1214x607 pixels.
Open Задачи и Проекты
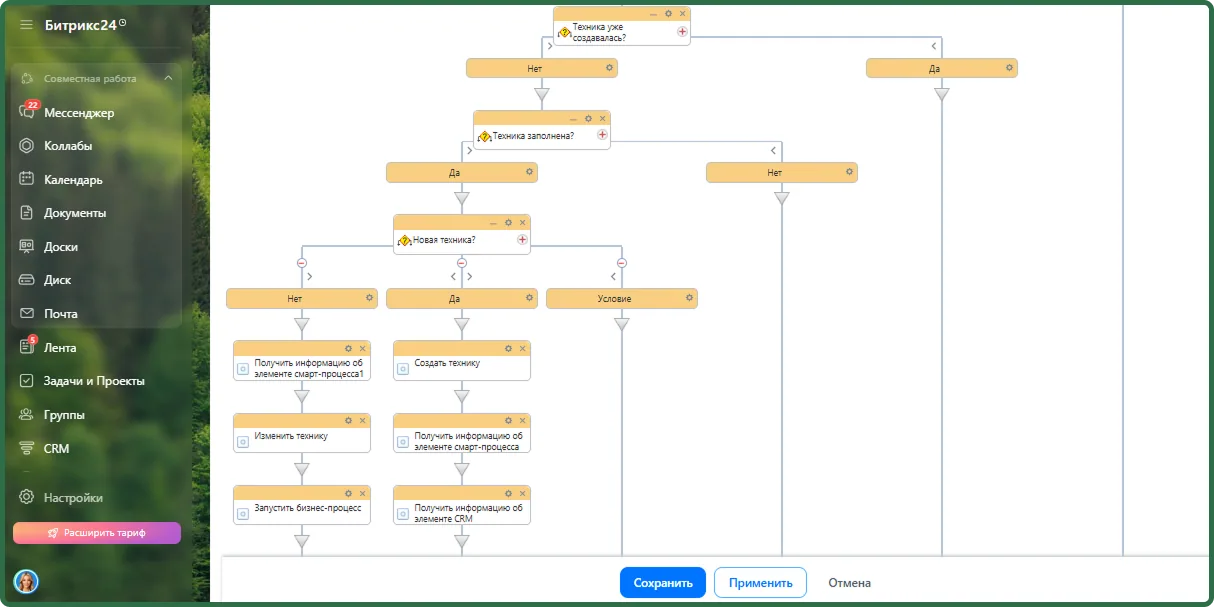pyautogui.click(x=94, y=381)
